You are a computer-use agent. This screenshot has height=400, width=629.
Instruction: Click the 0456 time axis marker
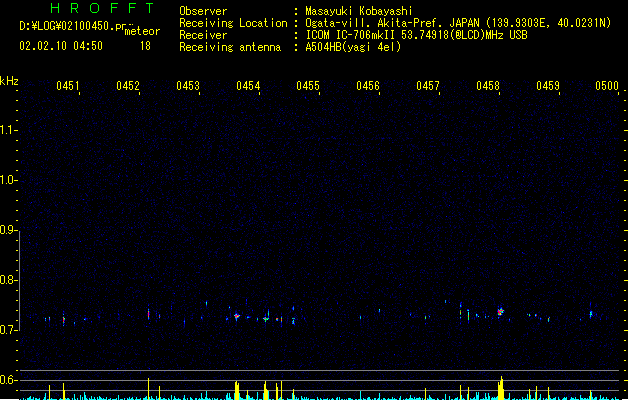tap(368, 86)
